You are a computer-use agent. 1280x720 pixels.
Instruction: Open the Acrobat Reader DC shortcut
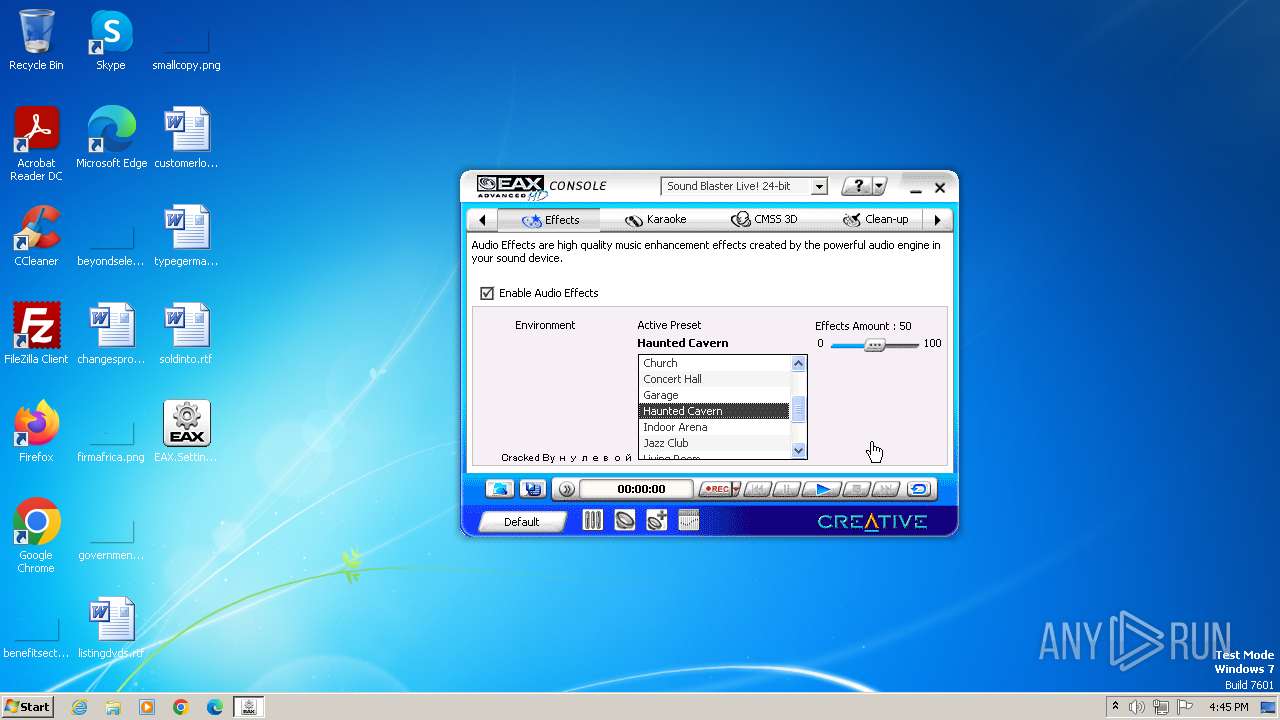(36, 144)
